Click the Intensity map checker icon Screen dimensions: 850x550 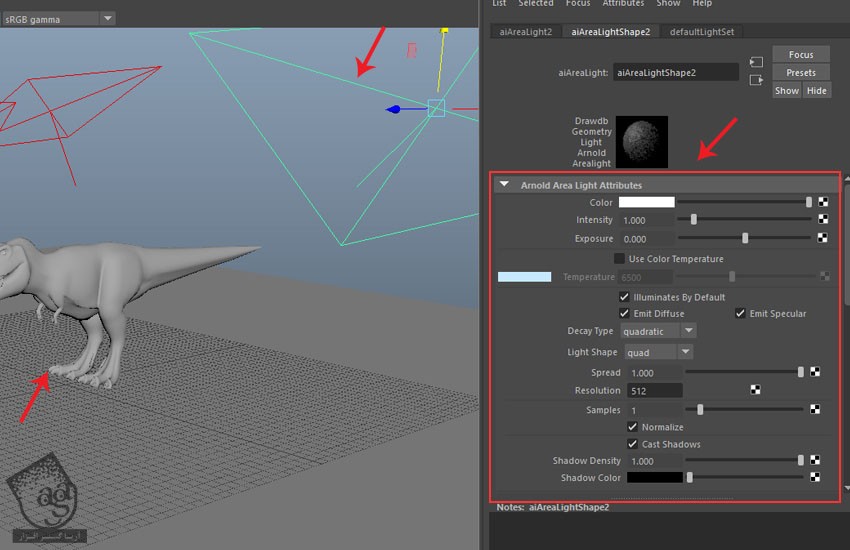click(x=822, y=219)
